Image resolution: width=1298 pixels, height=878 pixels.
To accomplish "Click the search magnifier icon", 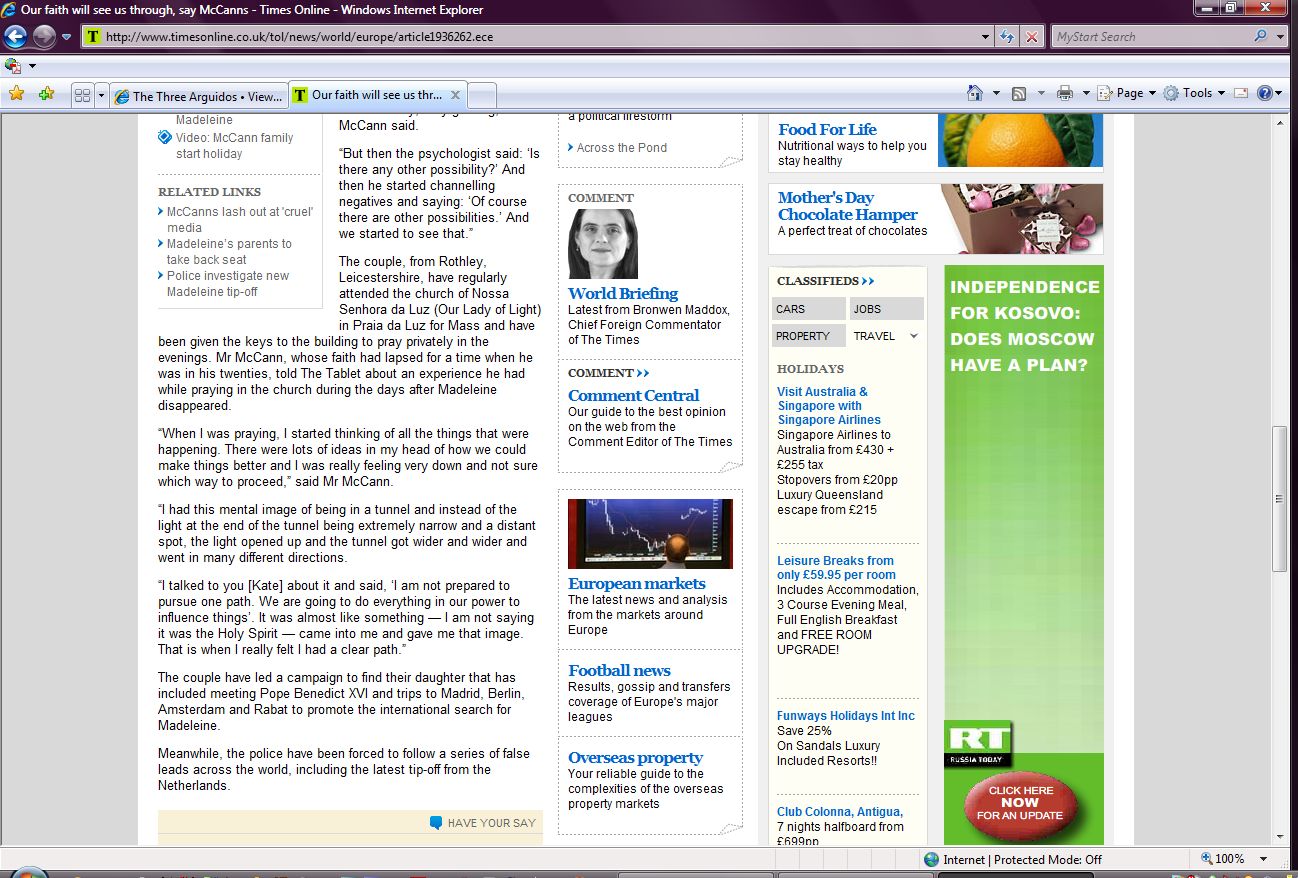I will point(1260,37).
